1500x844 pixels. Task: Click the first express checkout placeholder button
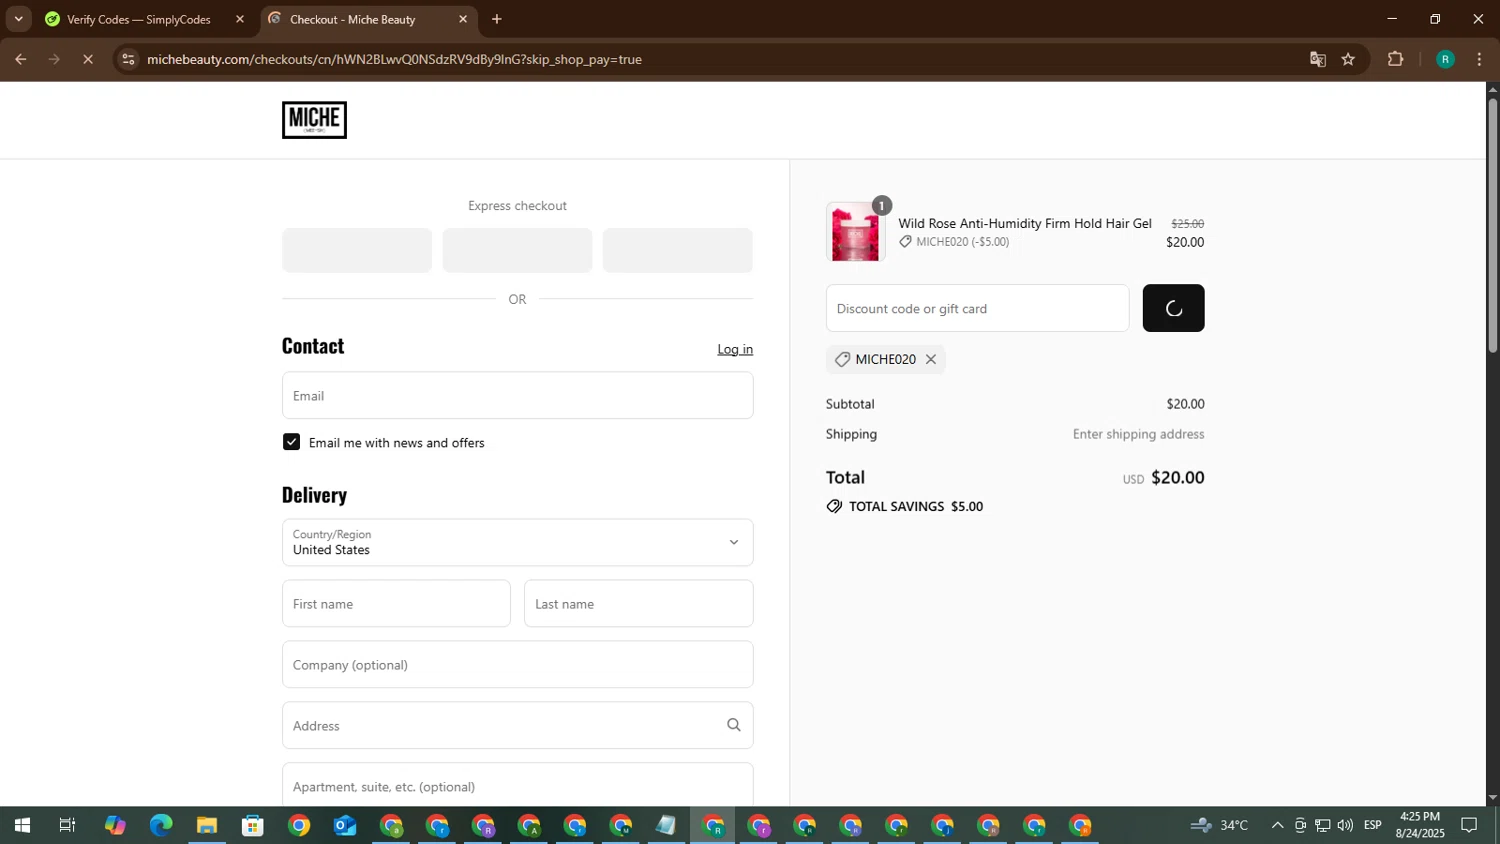pos(357,250)
